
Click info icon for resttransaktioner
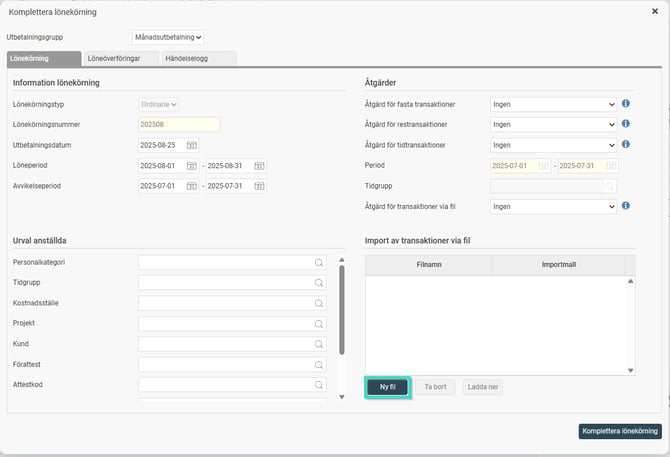tap(626, 124)
